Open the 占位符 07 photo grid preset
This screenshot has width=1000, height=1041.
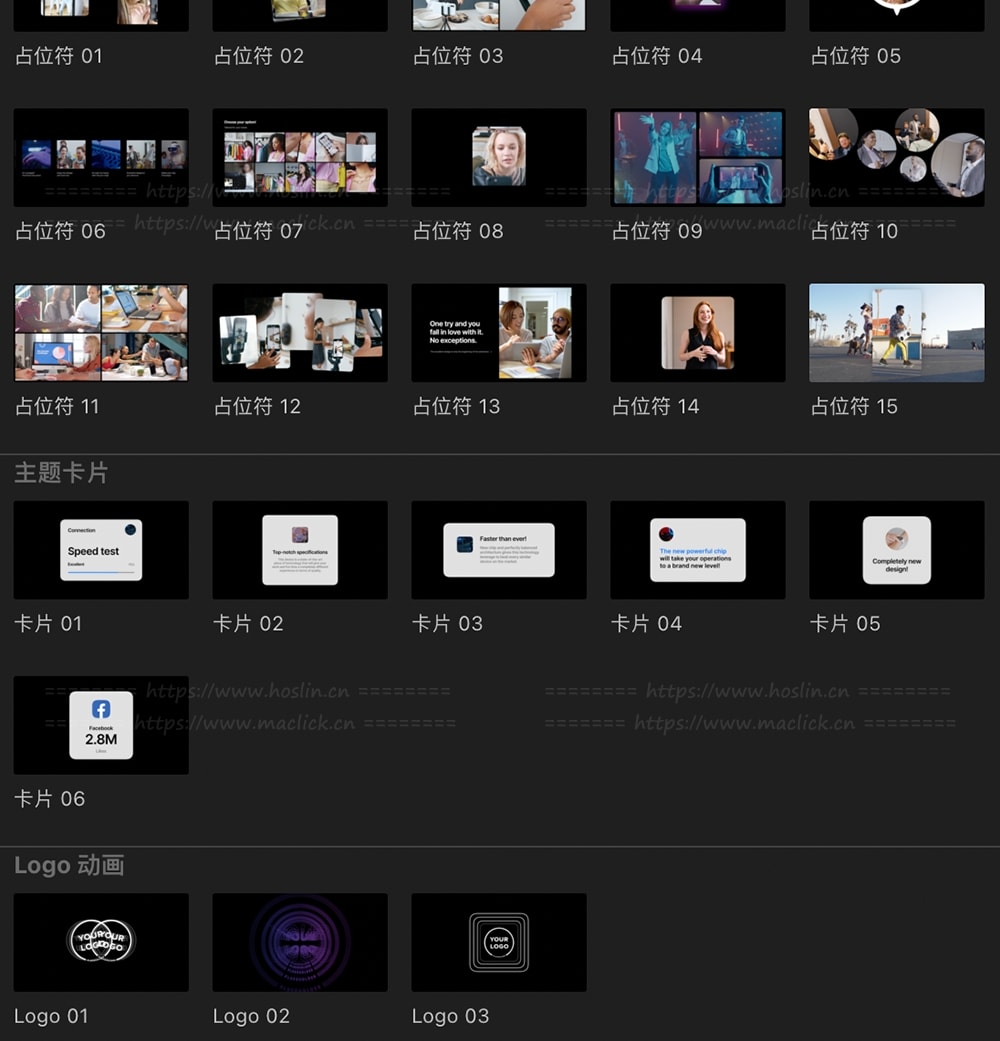[300, 158]
